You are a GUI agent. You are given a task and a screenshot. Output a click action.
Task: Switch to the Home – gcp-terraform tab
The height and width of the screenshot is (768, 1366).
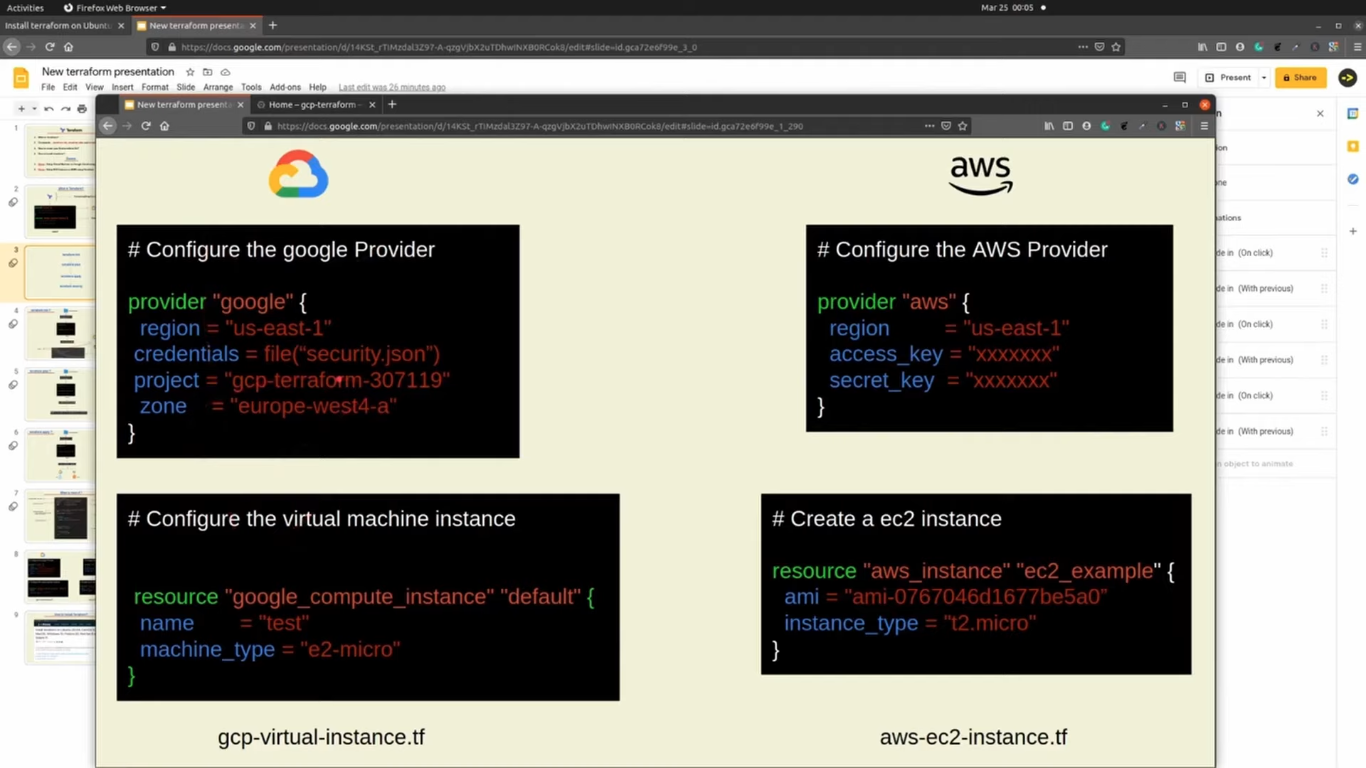coord(312,104)
